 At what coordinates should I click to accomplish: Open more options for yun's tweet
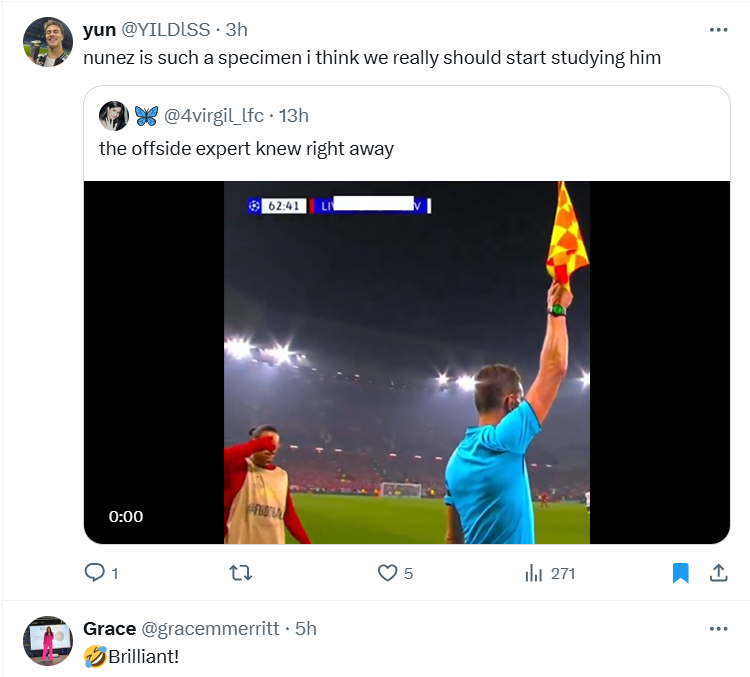pos(718,30)
